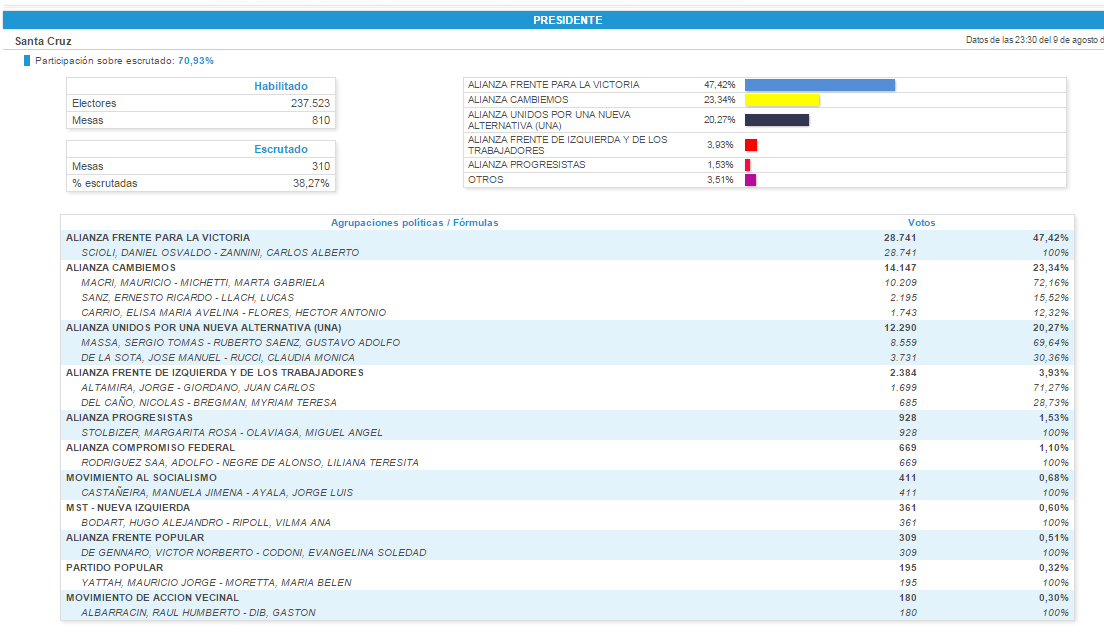Click Del Caño's 28,73% share

point(1050,403)
